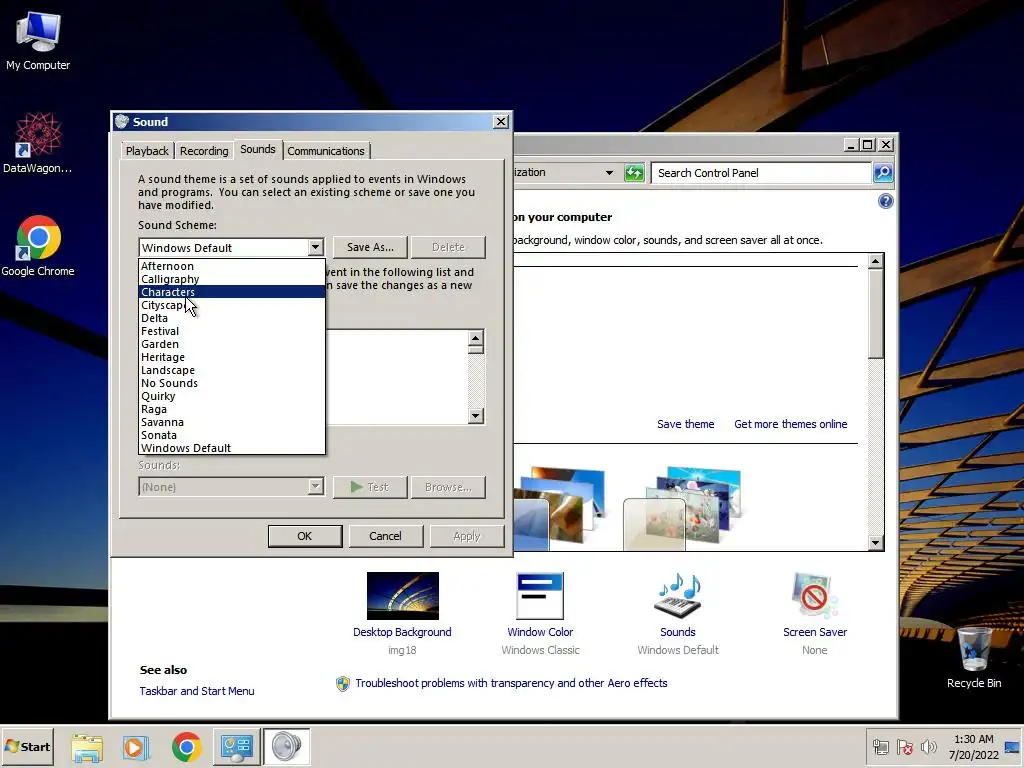
Task: Click the action center flag tray icon
Action: pos(904,747)
